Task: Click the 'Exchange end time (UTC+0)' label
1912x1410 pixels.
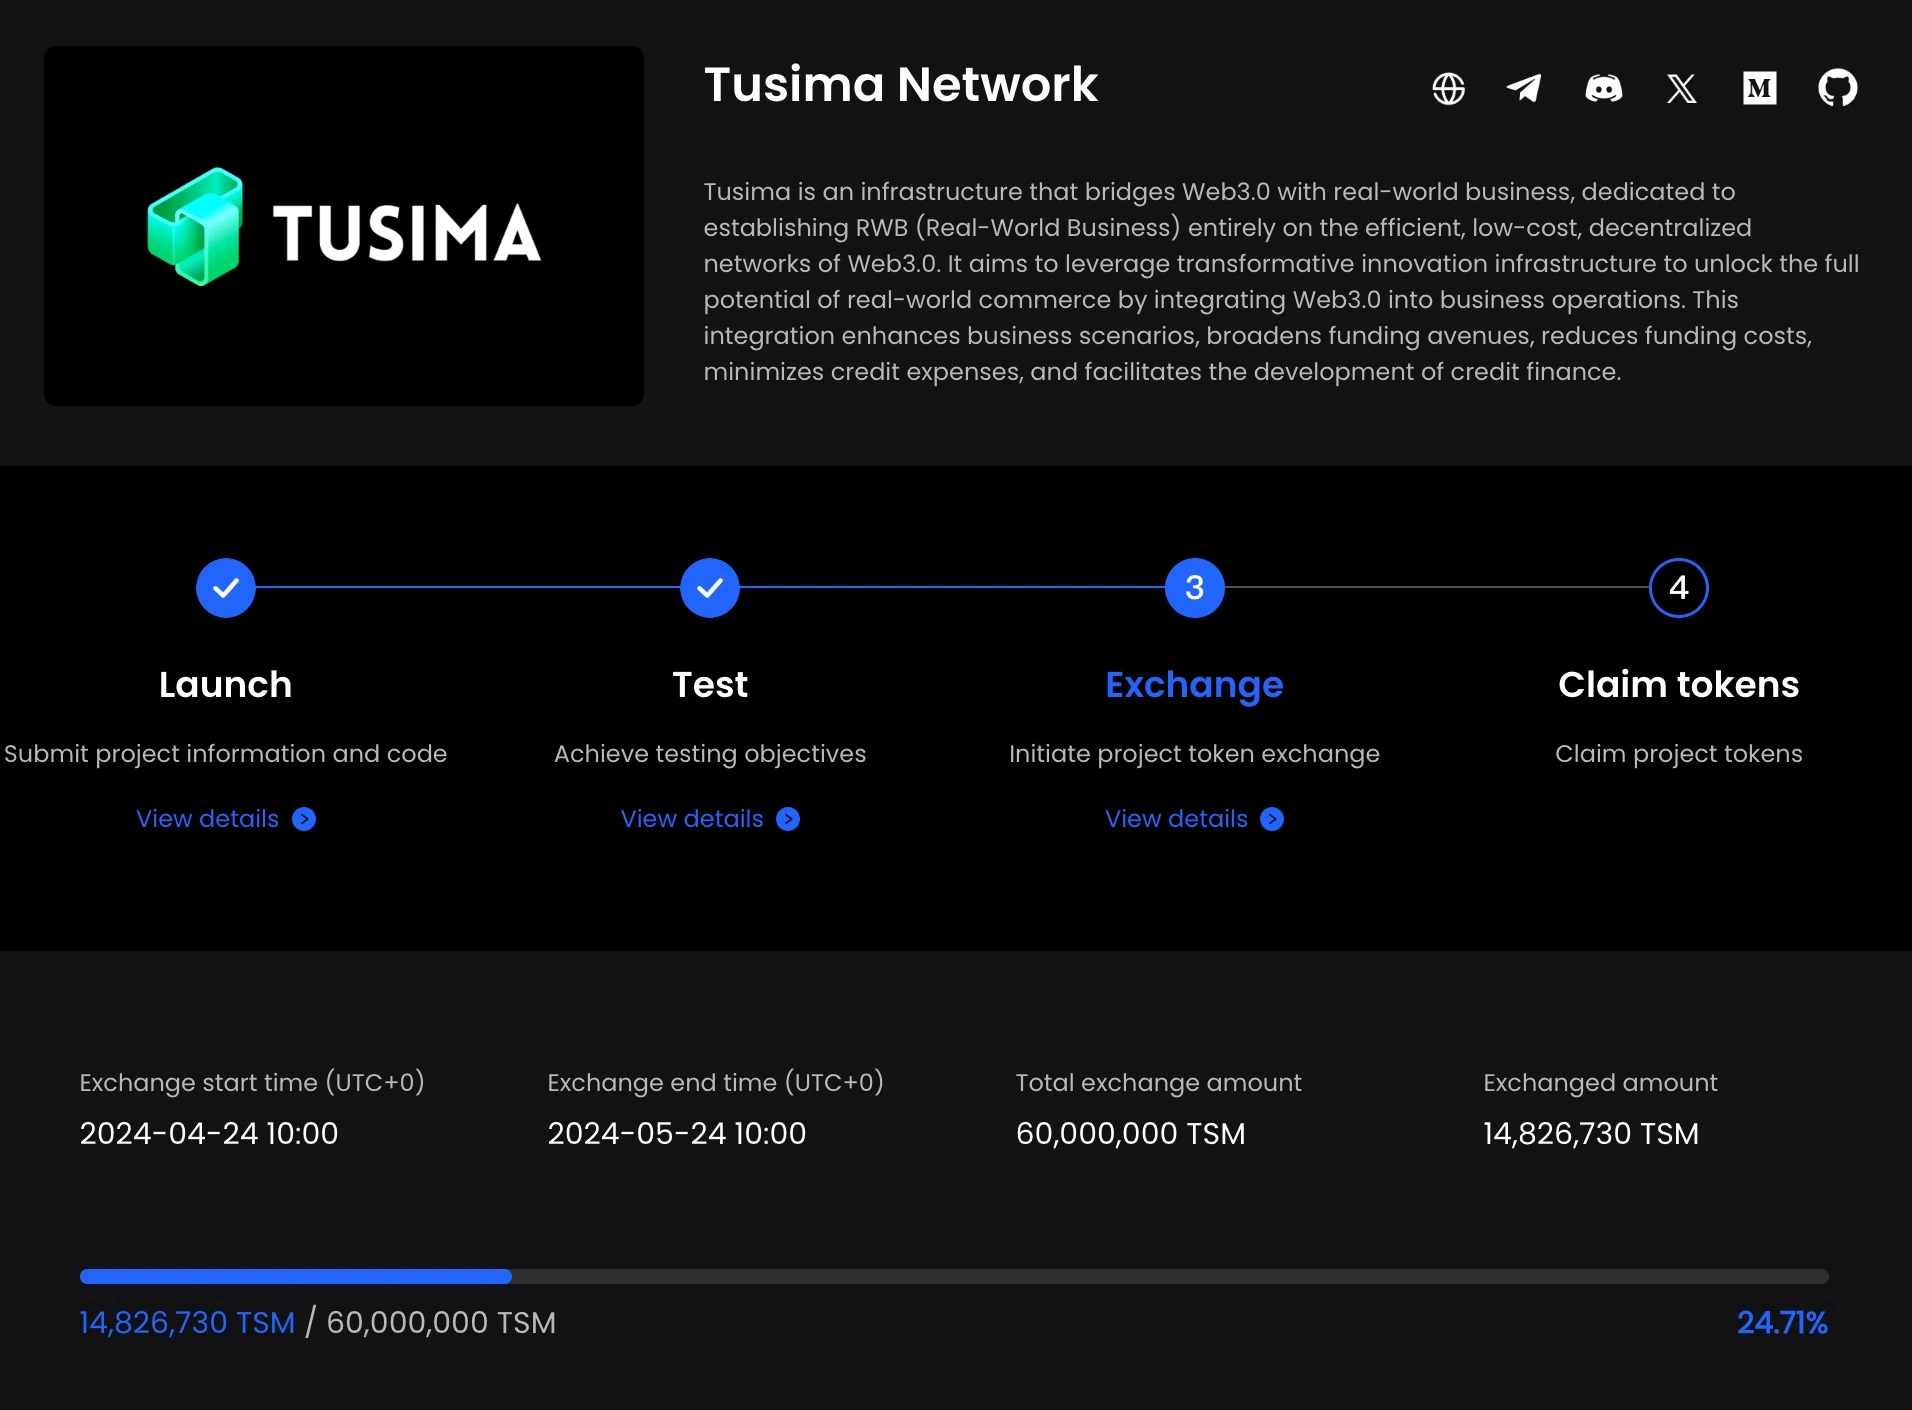Action: 716,1083
